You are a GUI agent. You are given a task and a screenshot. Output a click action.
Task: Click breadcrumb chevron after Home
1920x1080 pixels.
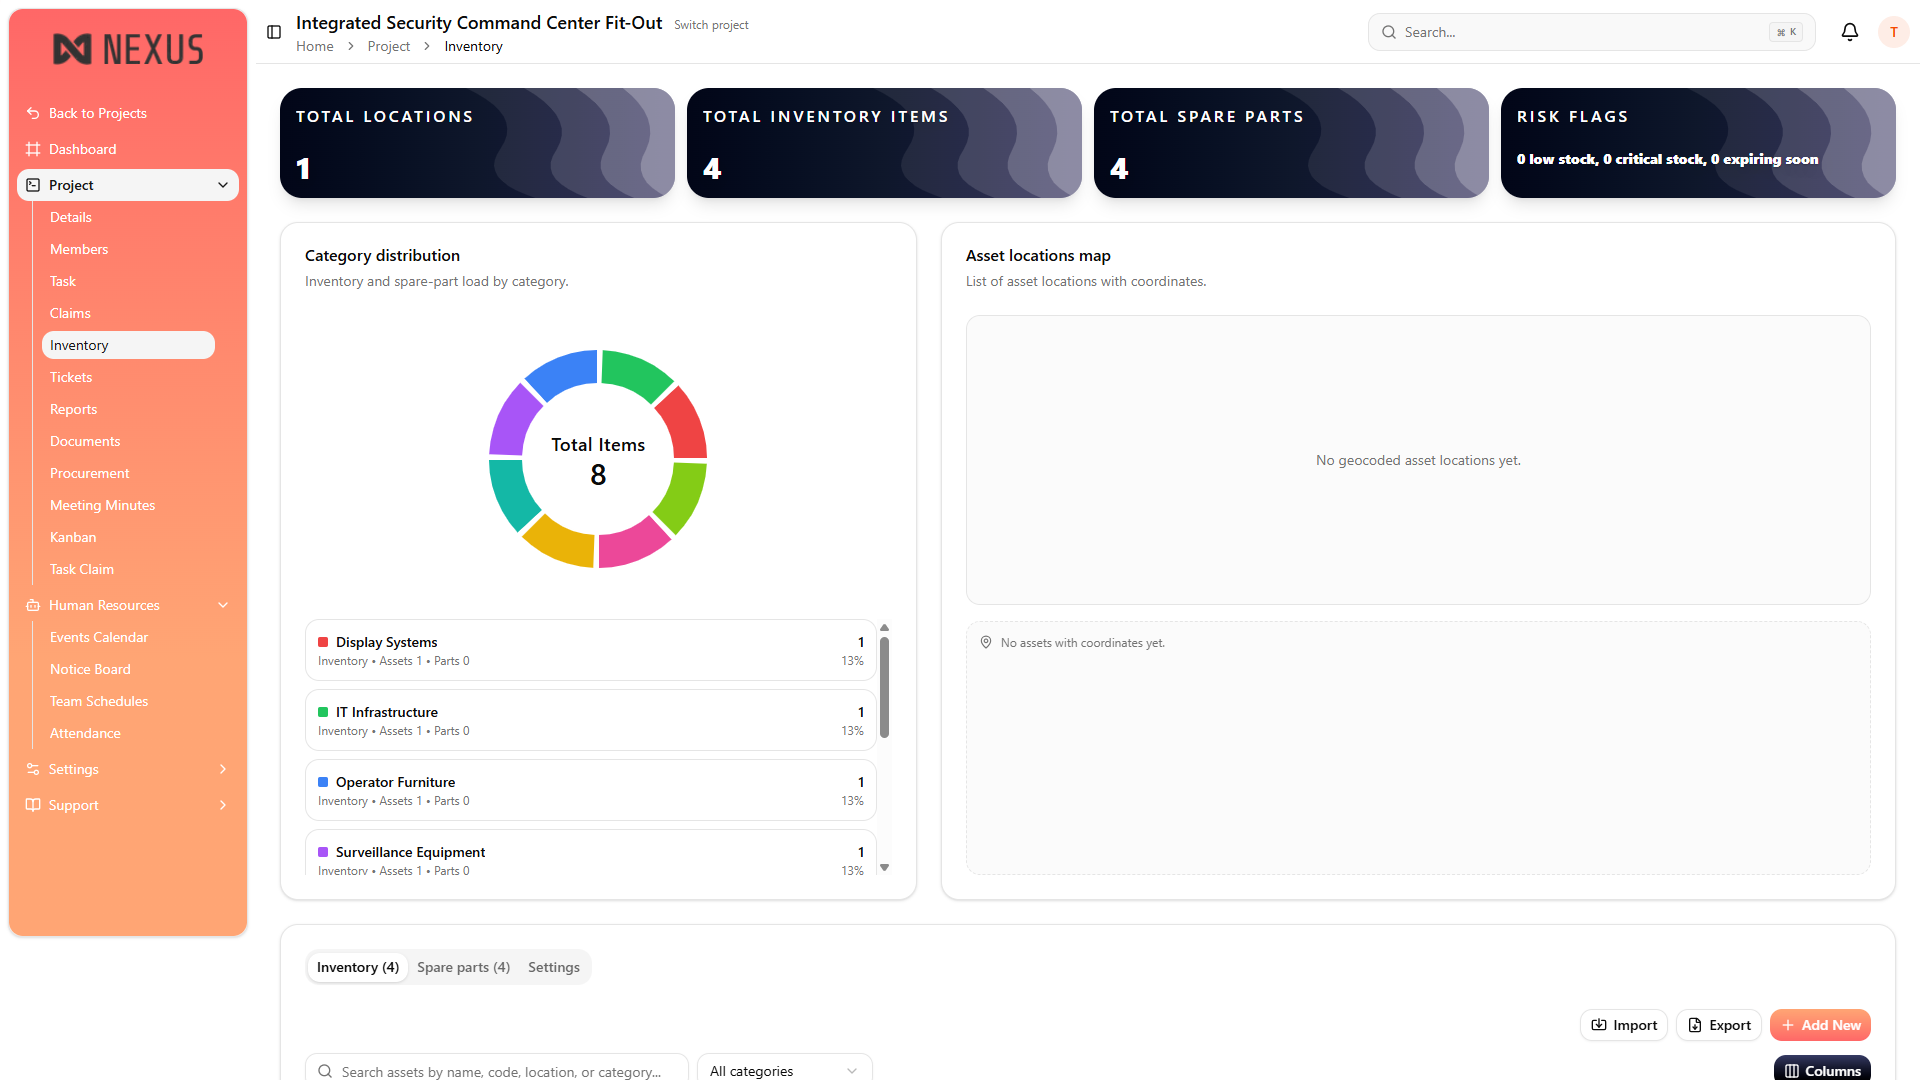pos(351,46)
